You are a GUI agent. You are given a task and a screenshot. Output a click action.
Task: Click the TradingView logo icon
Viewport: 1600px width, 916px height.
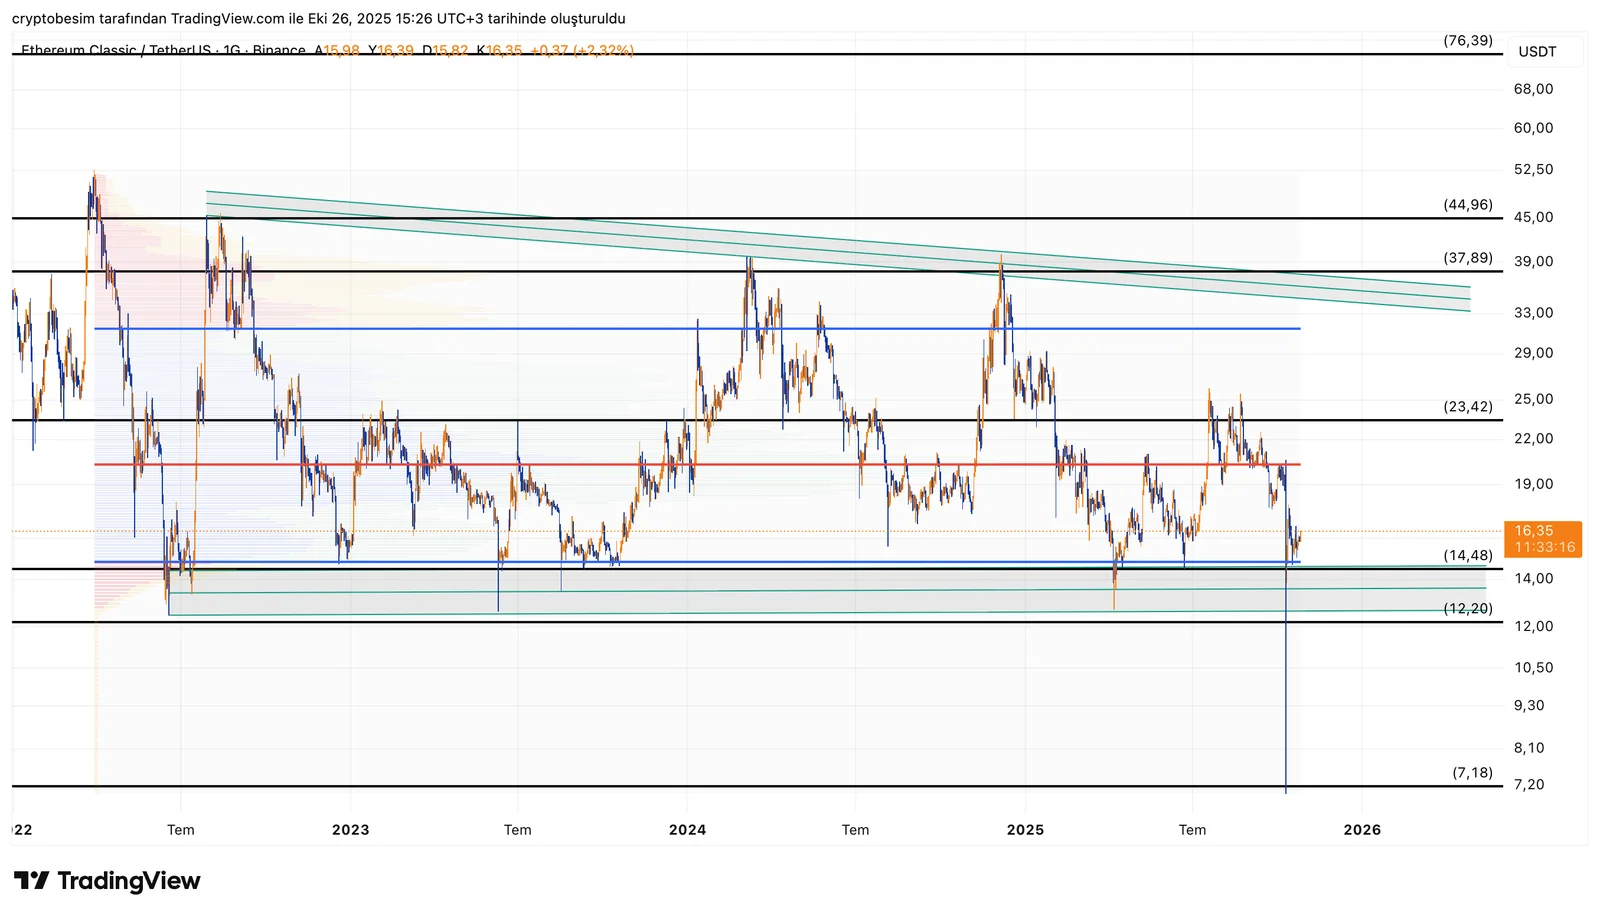click(31, 881)
